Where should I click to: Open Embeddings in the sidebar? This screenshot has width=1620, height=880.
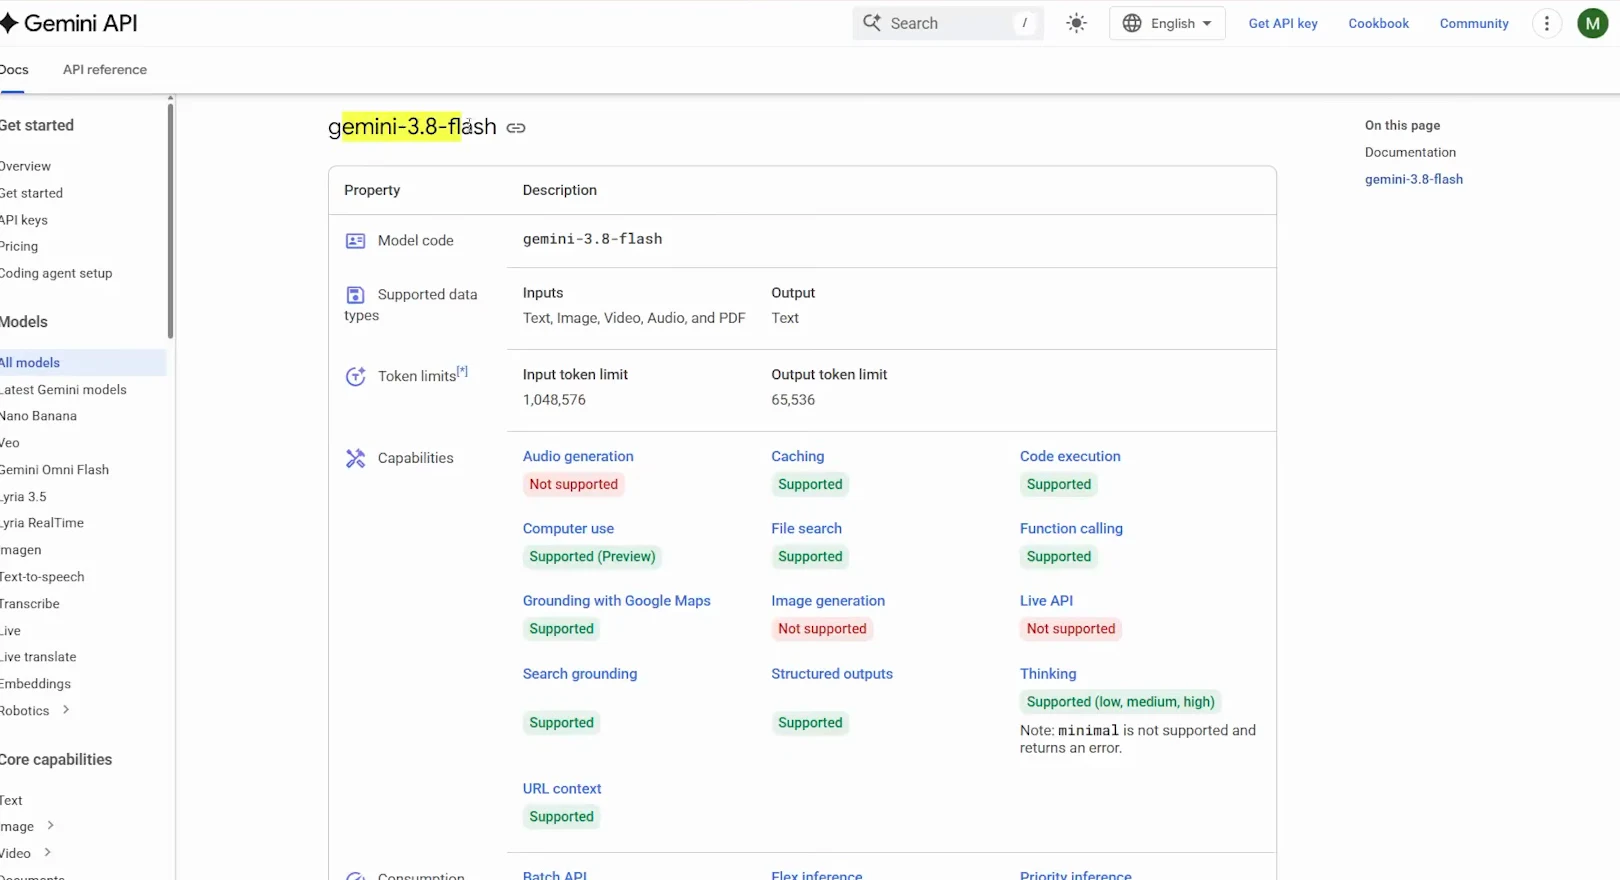[x=35, y=684]
